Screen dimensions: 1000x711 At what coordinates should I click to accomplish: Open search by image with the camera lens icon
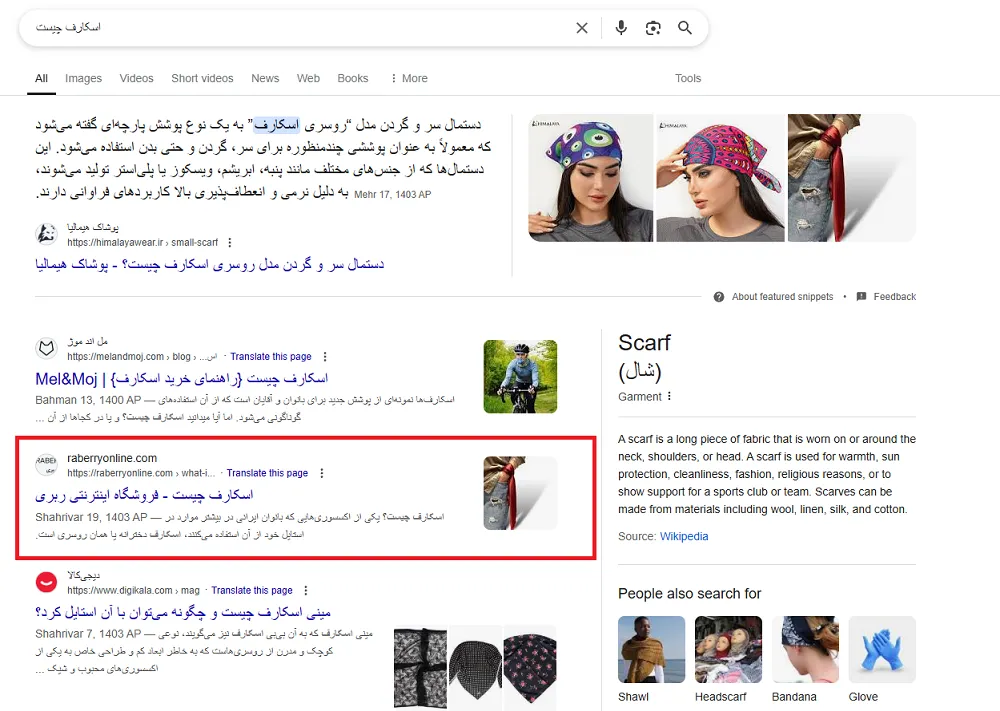point(652,28)
